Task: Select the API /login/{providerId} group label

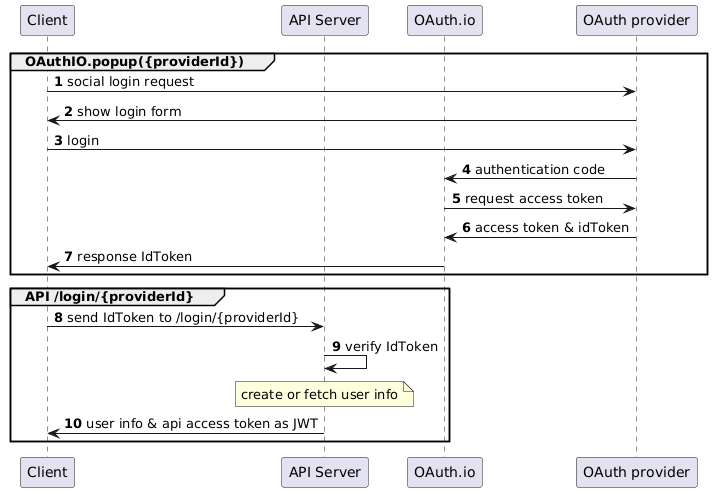Action: click(x=109, y=296)
